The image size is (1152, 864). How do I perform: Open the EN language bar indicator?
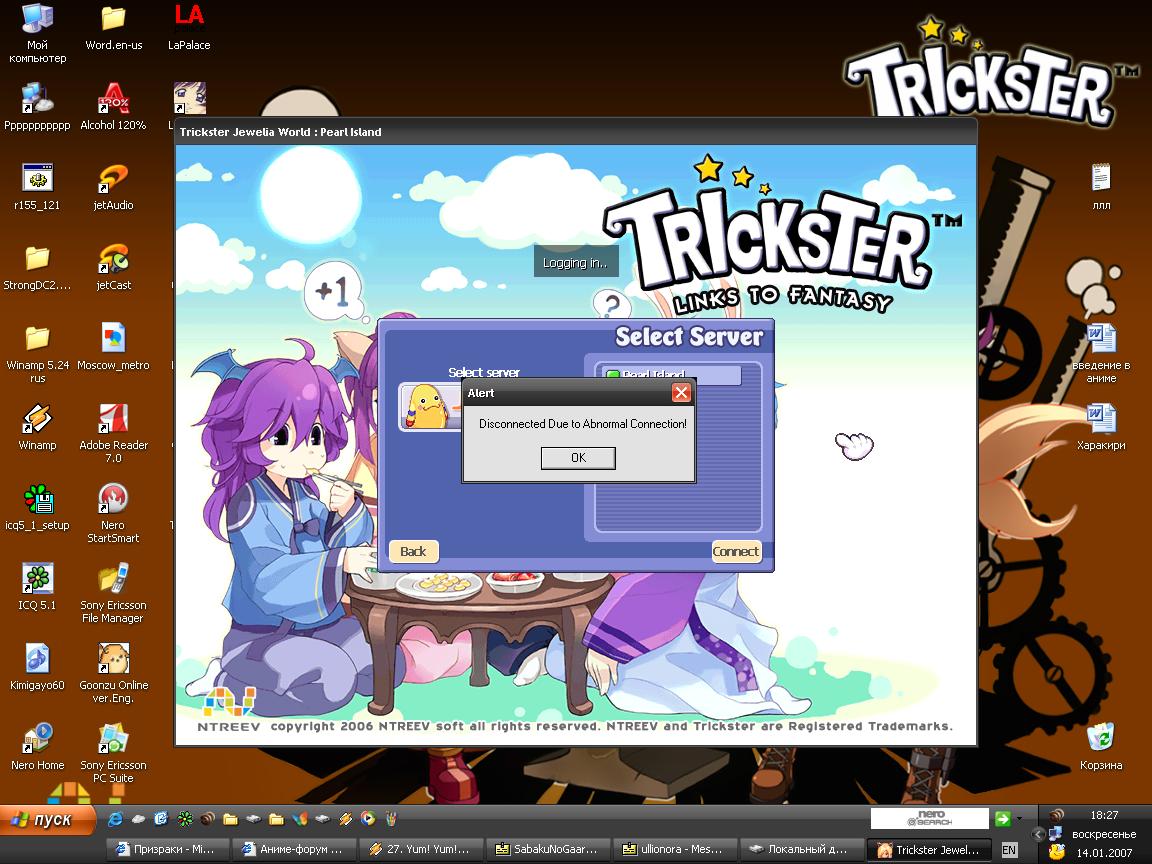(x=1009, y=850)
